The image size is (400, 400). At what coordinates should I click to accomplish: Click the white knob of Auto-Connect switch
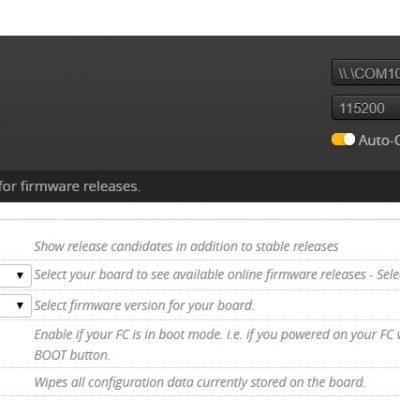[x=349, y=139]
